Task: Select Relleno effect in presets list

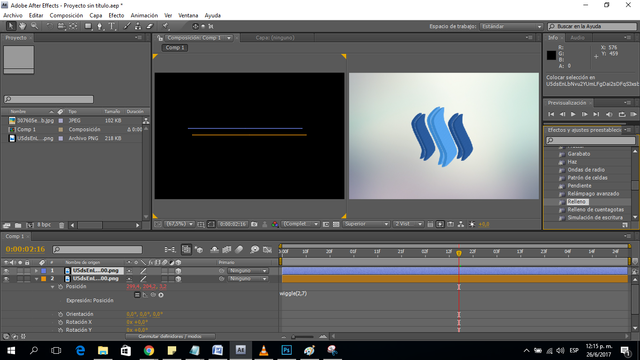Action: 577,202
